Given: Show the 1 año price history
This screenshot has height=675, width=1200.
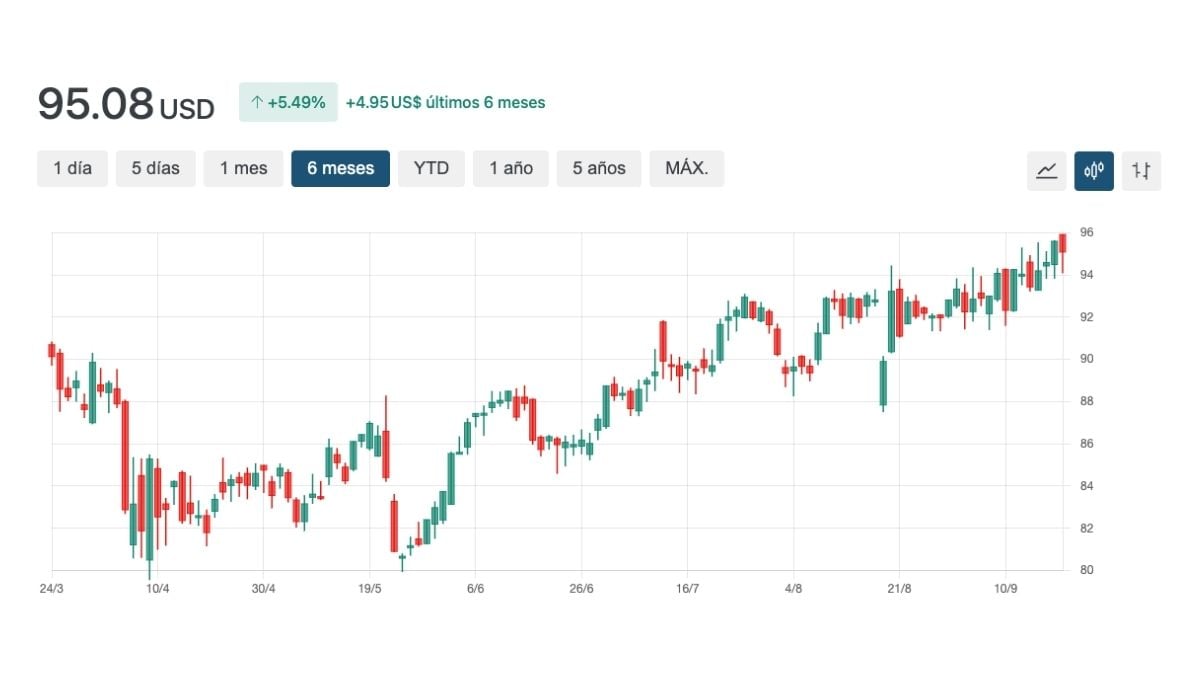Looking at the screenshot, I should 511,168.
